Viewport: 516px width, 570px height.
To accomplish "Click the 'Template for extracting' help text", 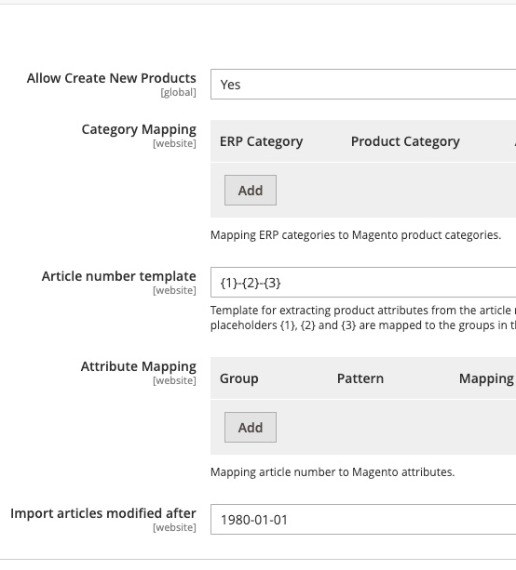I will click(x=363, y=317).
